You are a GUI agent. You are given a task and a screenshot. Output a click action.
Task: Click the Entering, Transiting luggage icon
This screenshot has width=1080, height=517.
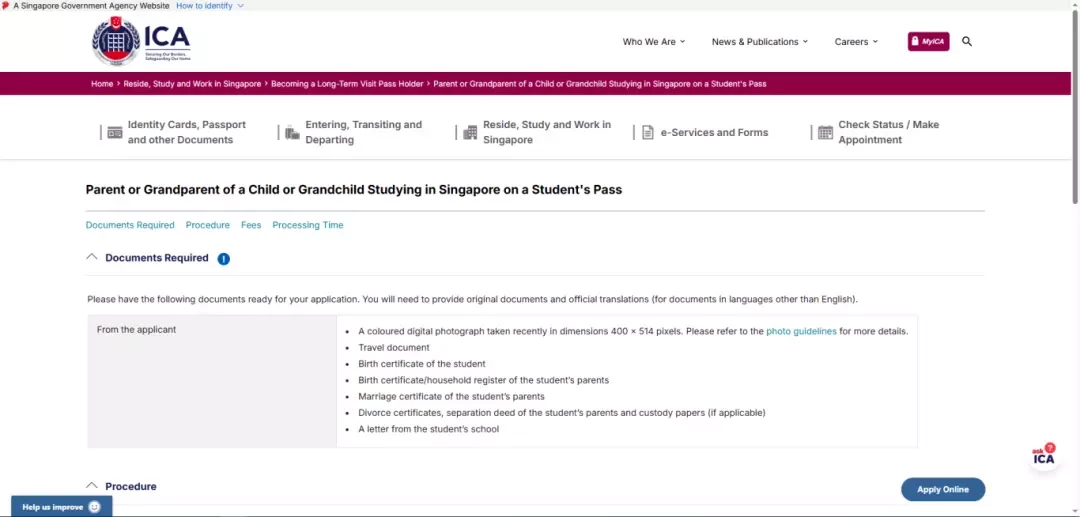[292, 133]
